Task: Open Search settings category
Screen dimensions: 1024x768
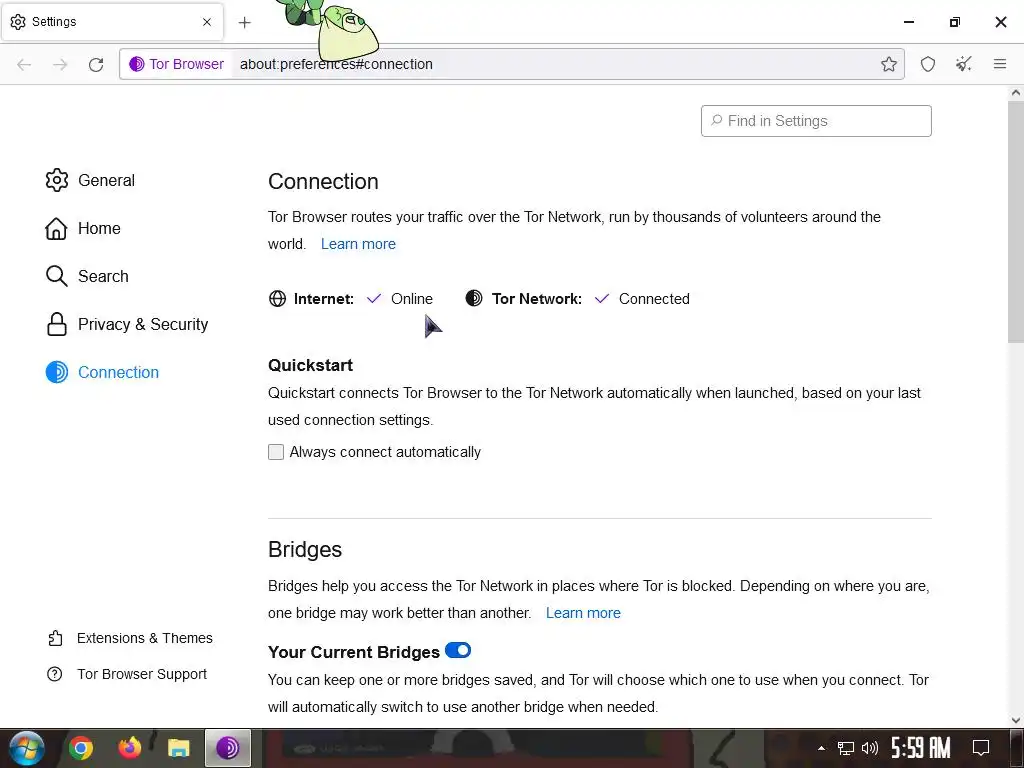Action: tap(87, 276)
